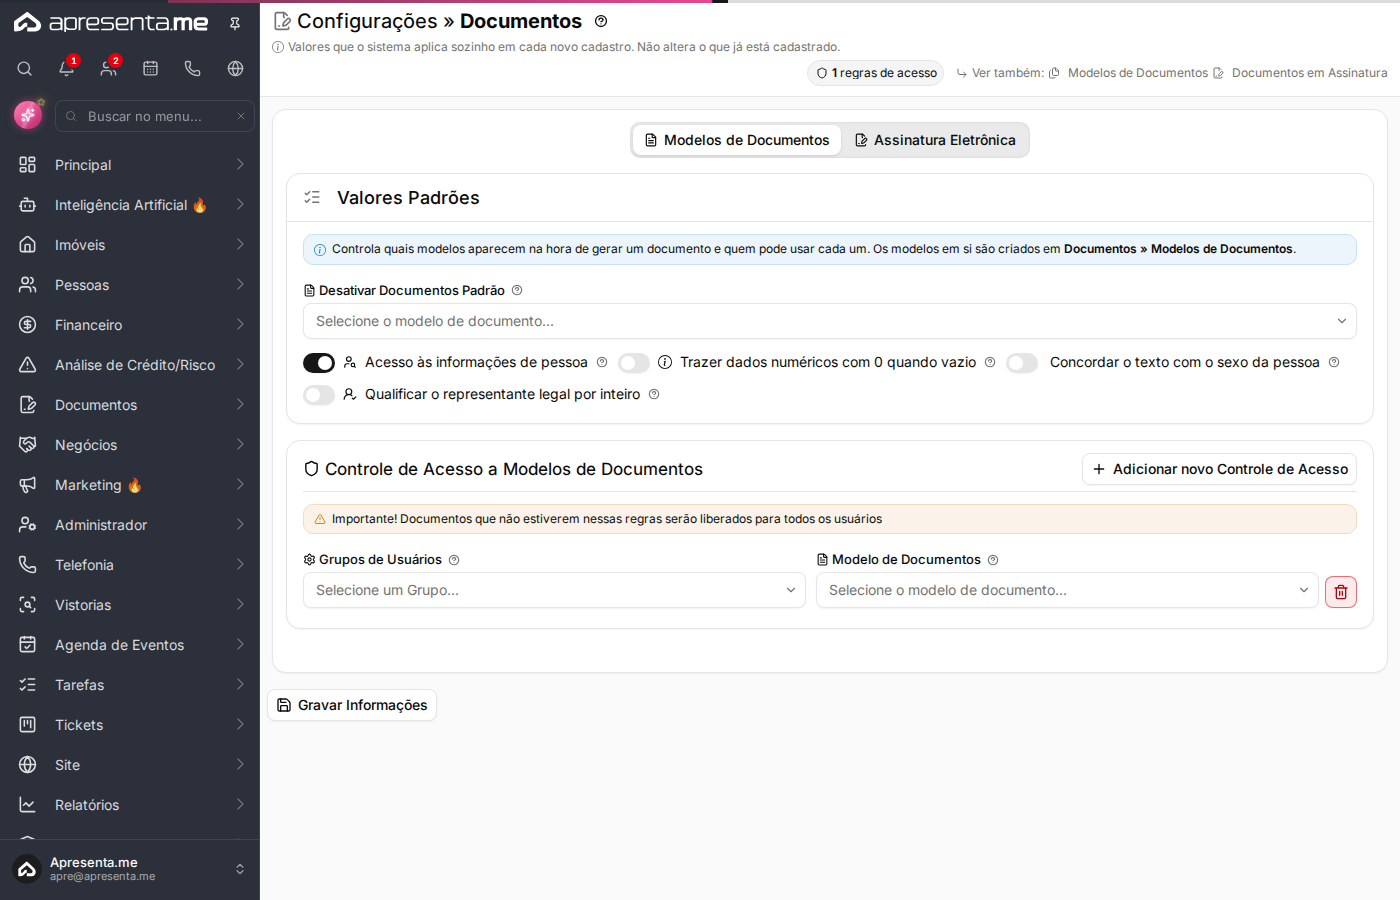
Task: Click help icon beside Modelo de Documentos label
Action: (993, 560)
